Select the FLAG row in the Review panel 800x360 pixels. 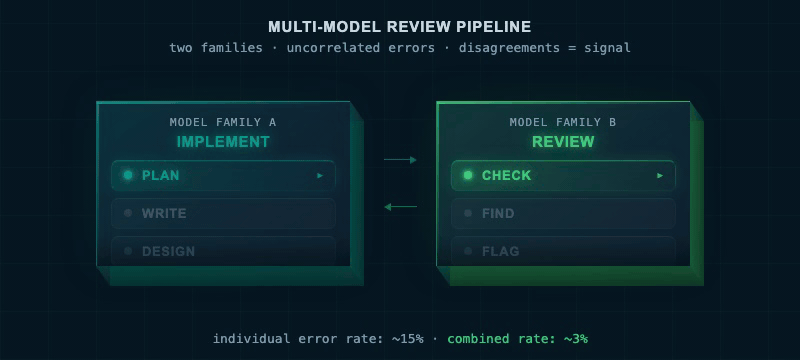click(x=563, y=251)
